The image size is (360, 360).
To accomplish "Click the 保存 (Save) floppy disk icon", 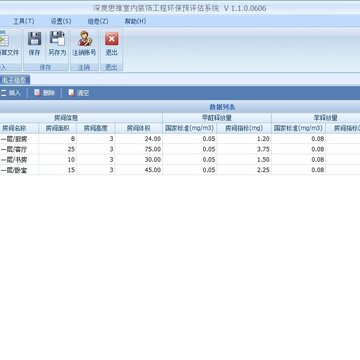I will (34, 39).
